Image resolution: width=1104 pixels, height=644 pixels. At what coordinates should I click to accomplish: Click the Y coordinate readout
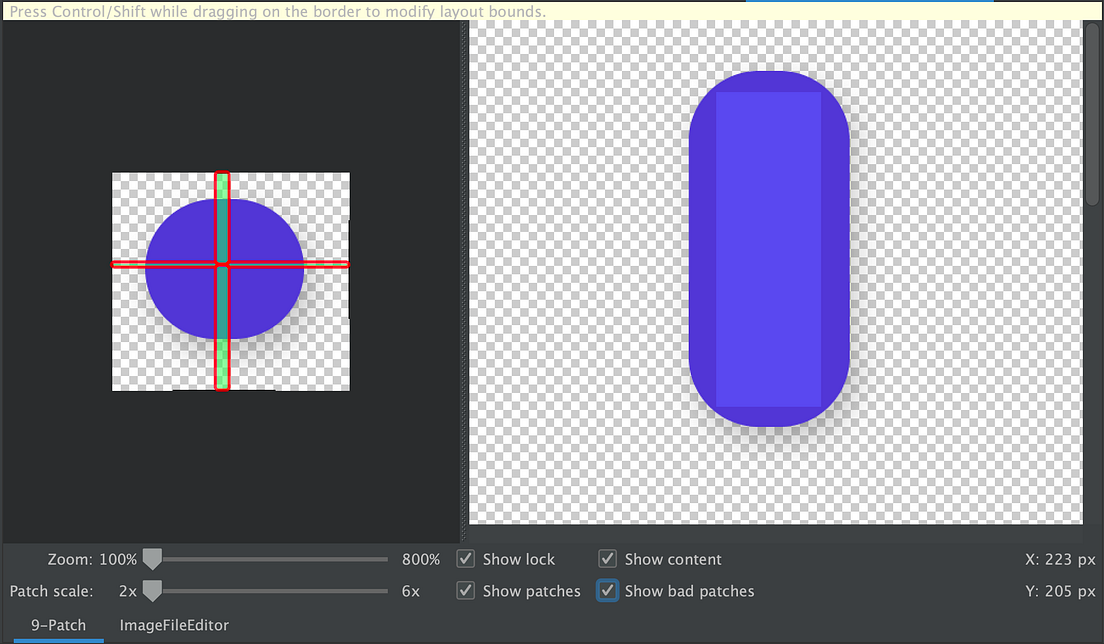pyautogui.click(x=1059, y=591)
